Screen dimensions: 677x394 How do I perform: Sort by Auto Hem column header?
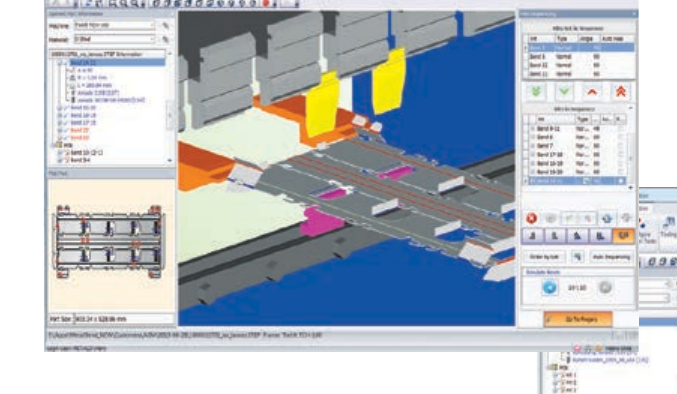616,39
